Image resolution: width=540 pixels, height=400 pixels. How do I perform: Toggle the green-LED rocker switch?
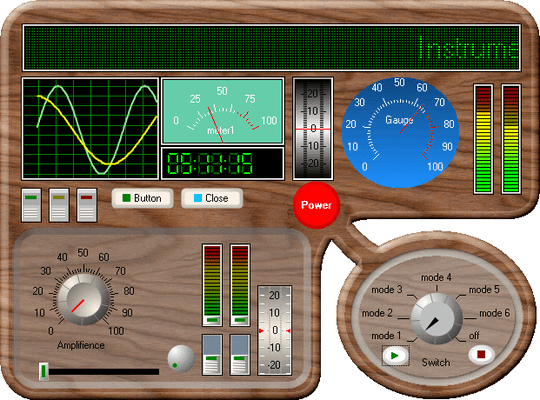[31, 205]
